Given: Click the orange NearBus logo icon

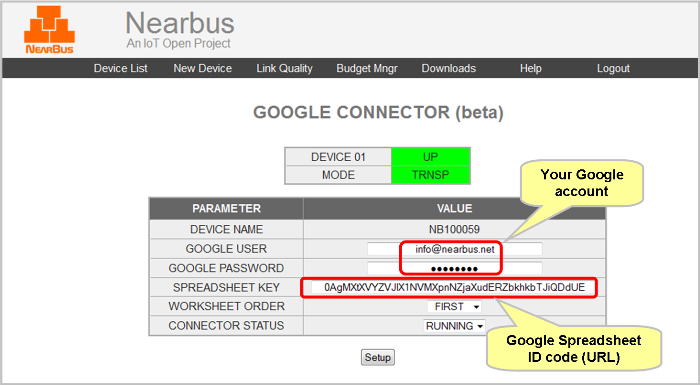Looking at the screenshot, I should [x=50, y=30].
